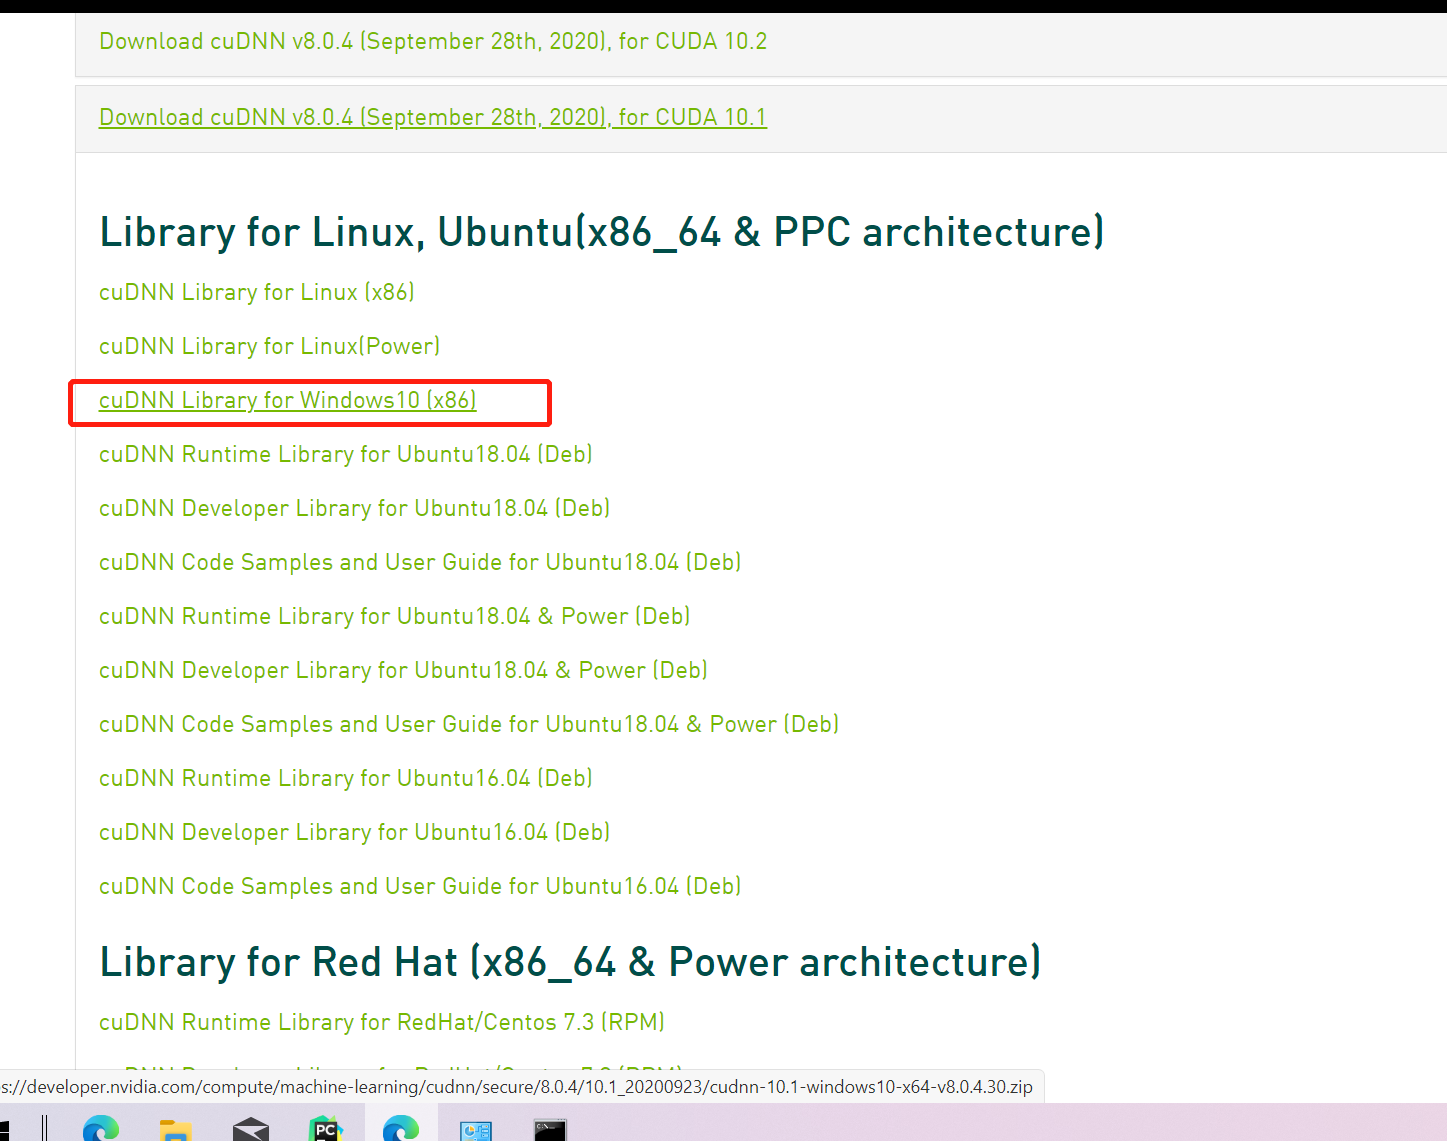
Task: Click the Library for Red Hat heading
Action: (x=570, y=962)
